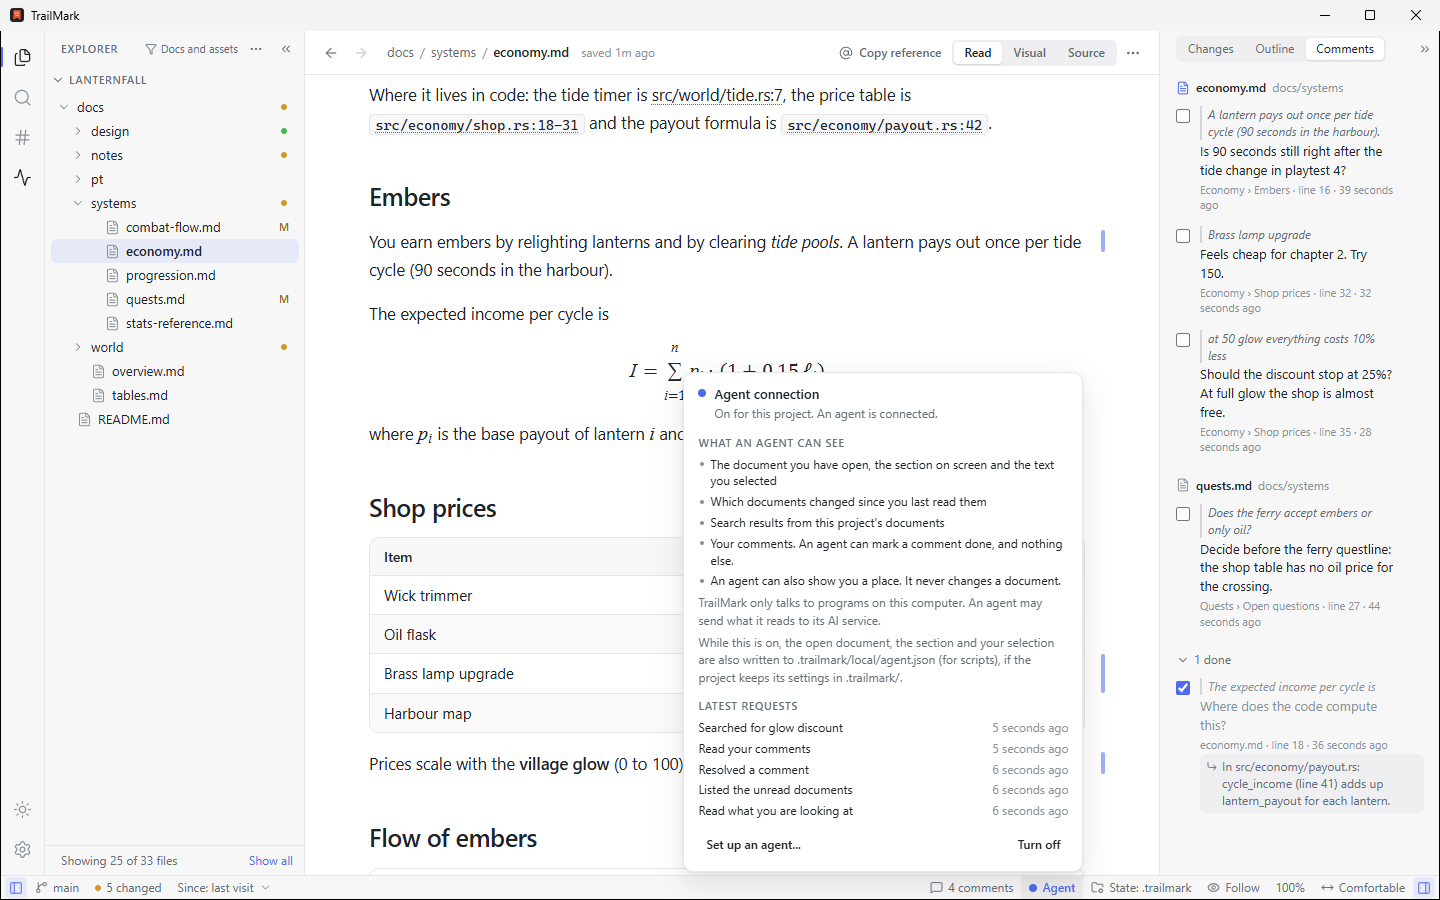
Task: Check the Brass lamp upgrade comment checkbox
Action: point(1183,236)
